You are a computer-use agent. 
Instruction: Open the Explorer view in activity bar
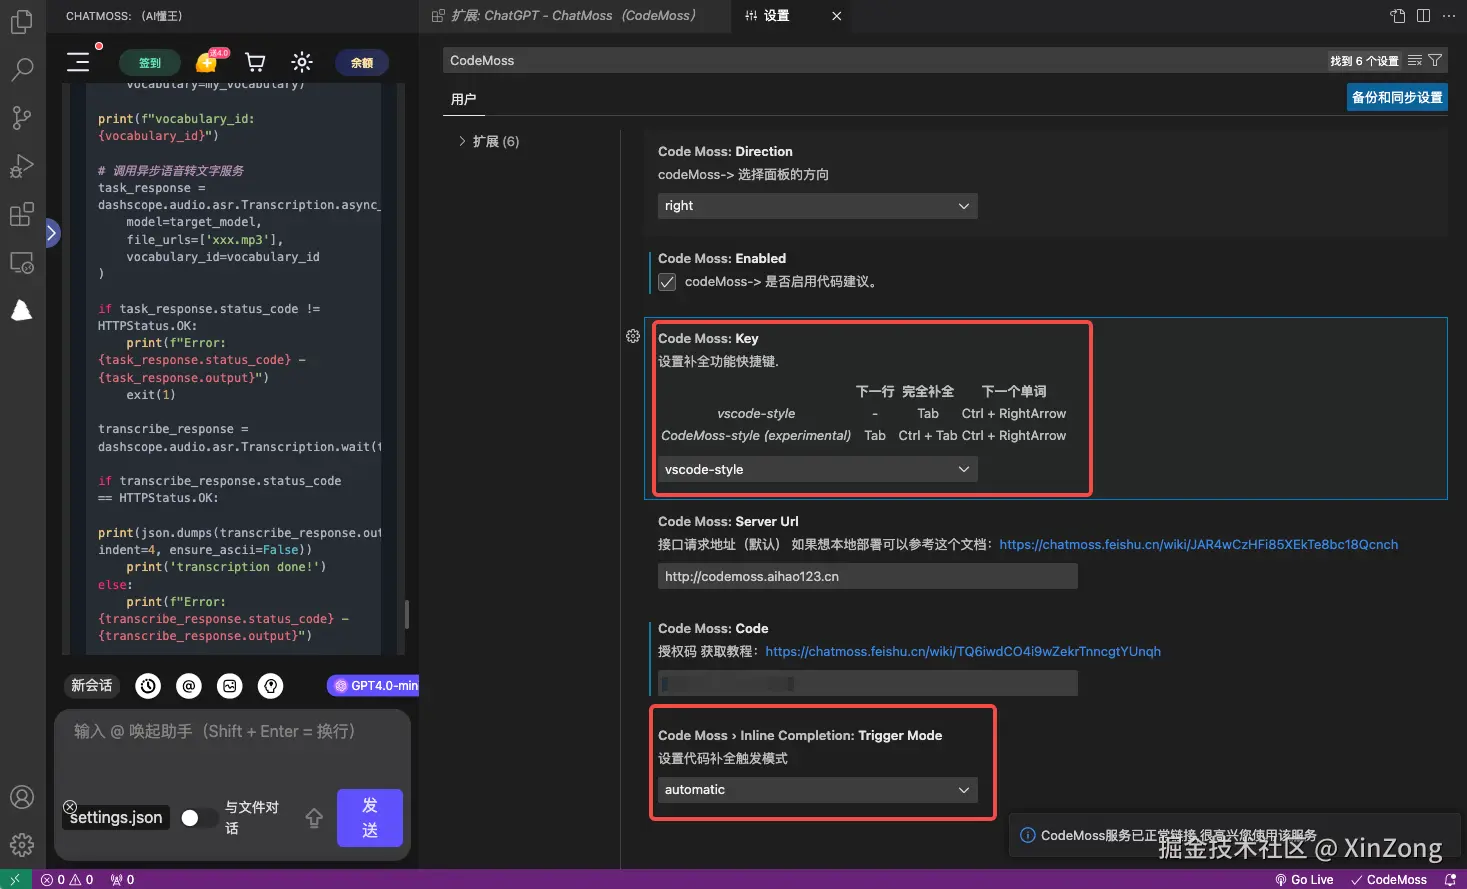tap(22, 22)
